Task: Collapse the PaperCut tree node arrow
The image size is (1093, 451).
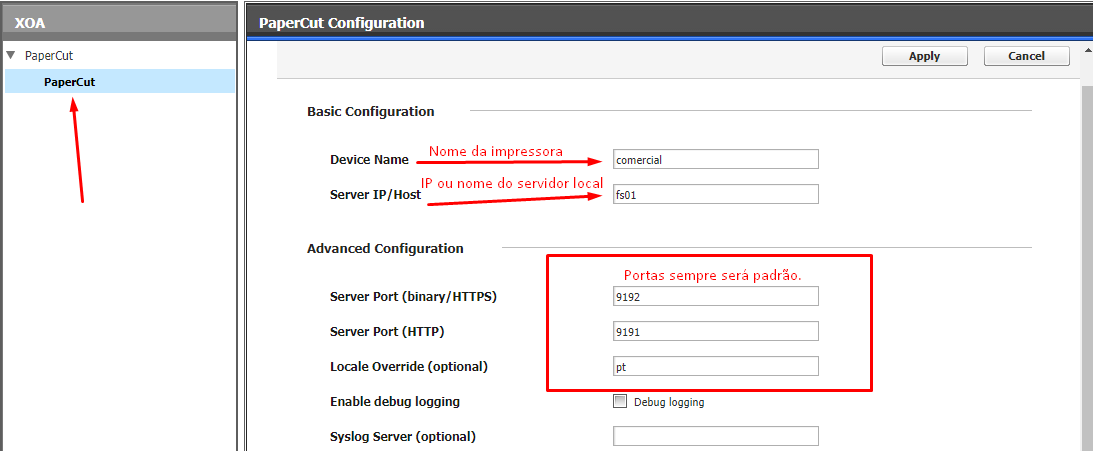Action: 10,54
